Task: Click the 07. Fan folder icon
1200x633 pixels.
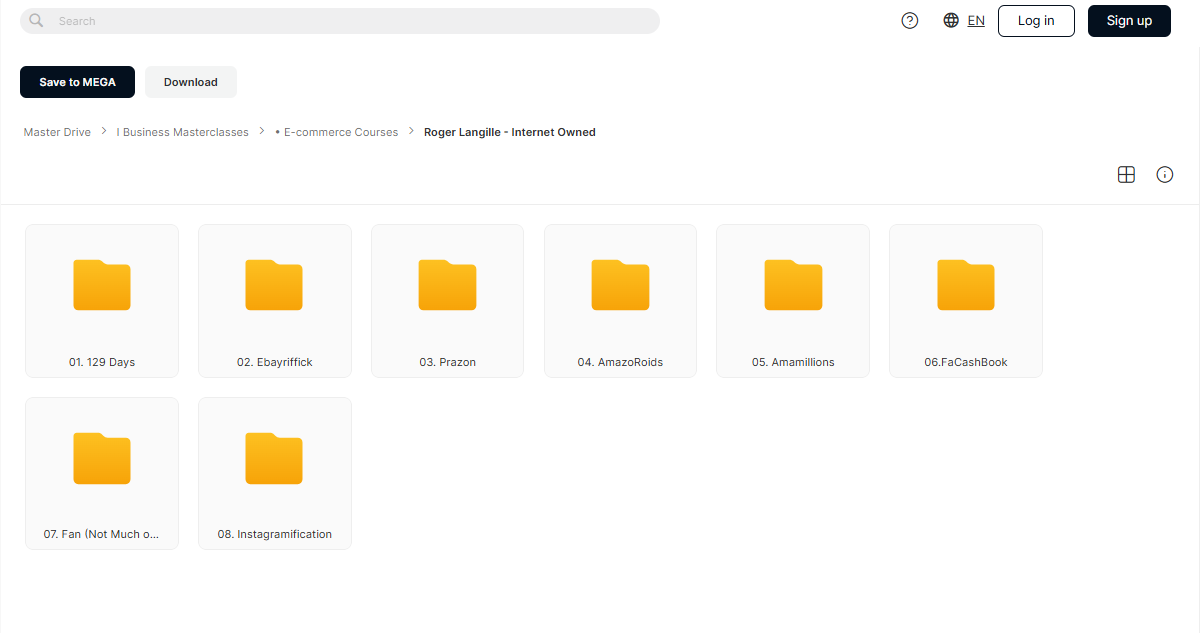Action: [102, 458]
